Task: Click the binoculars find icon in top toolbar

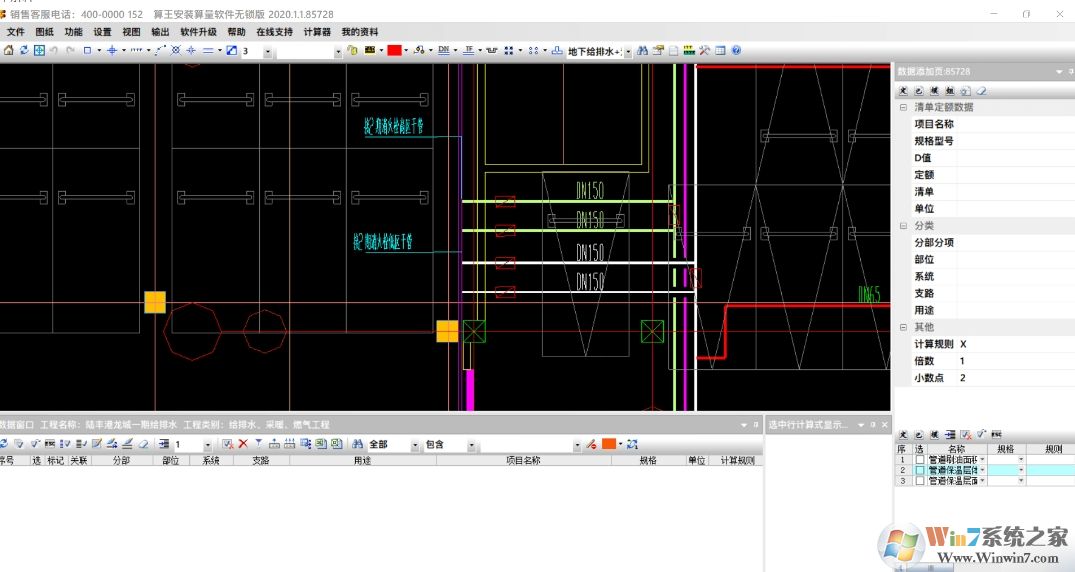Action: click(643, 50)
